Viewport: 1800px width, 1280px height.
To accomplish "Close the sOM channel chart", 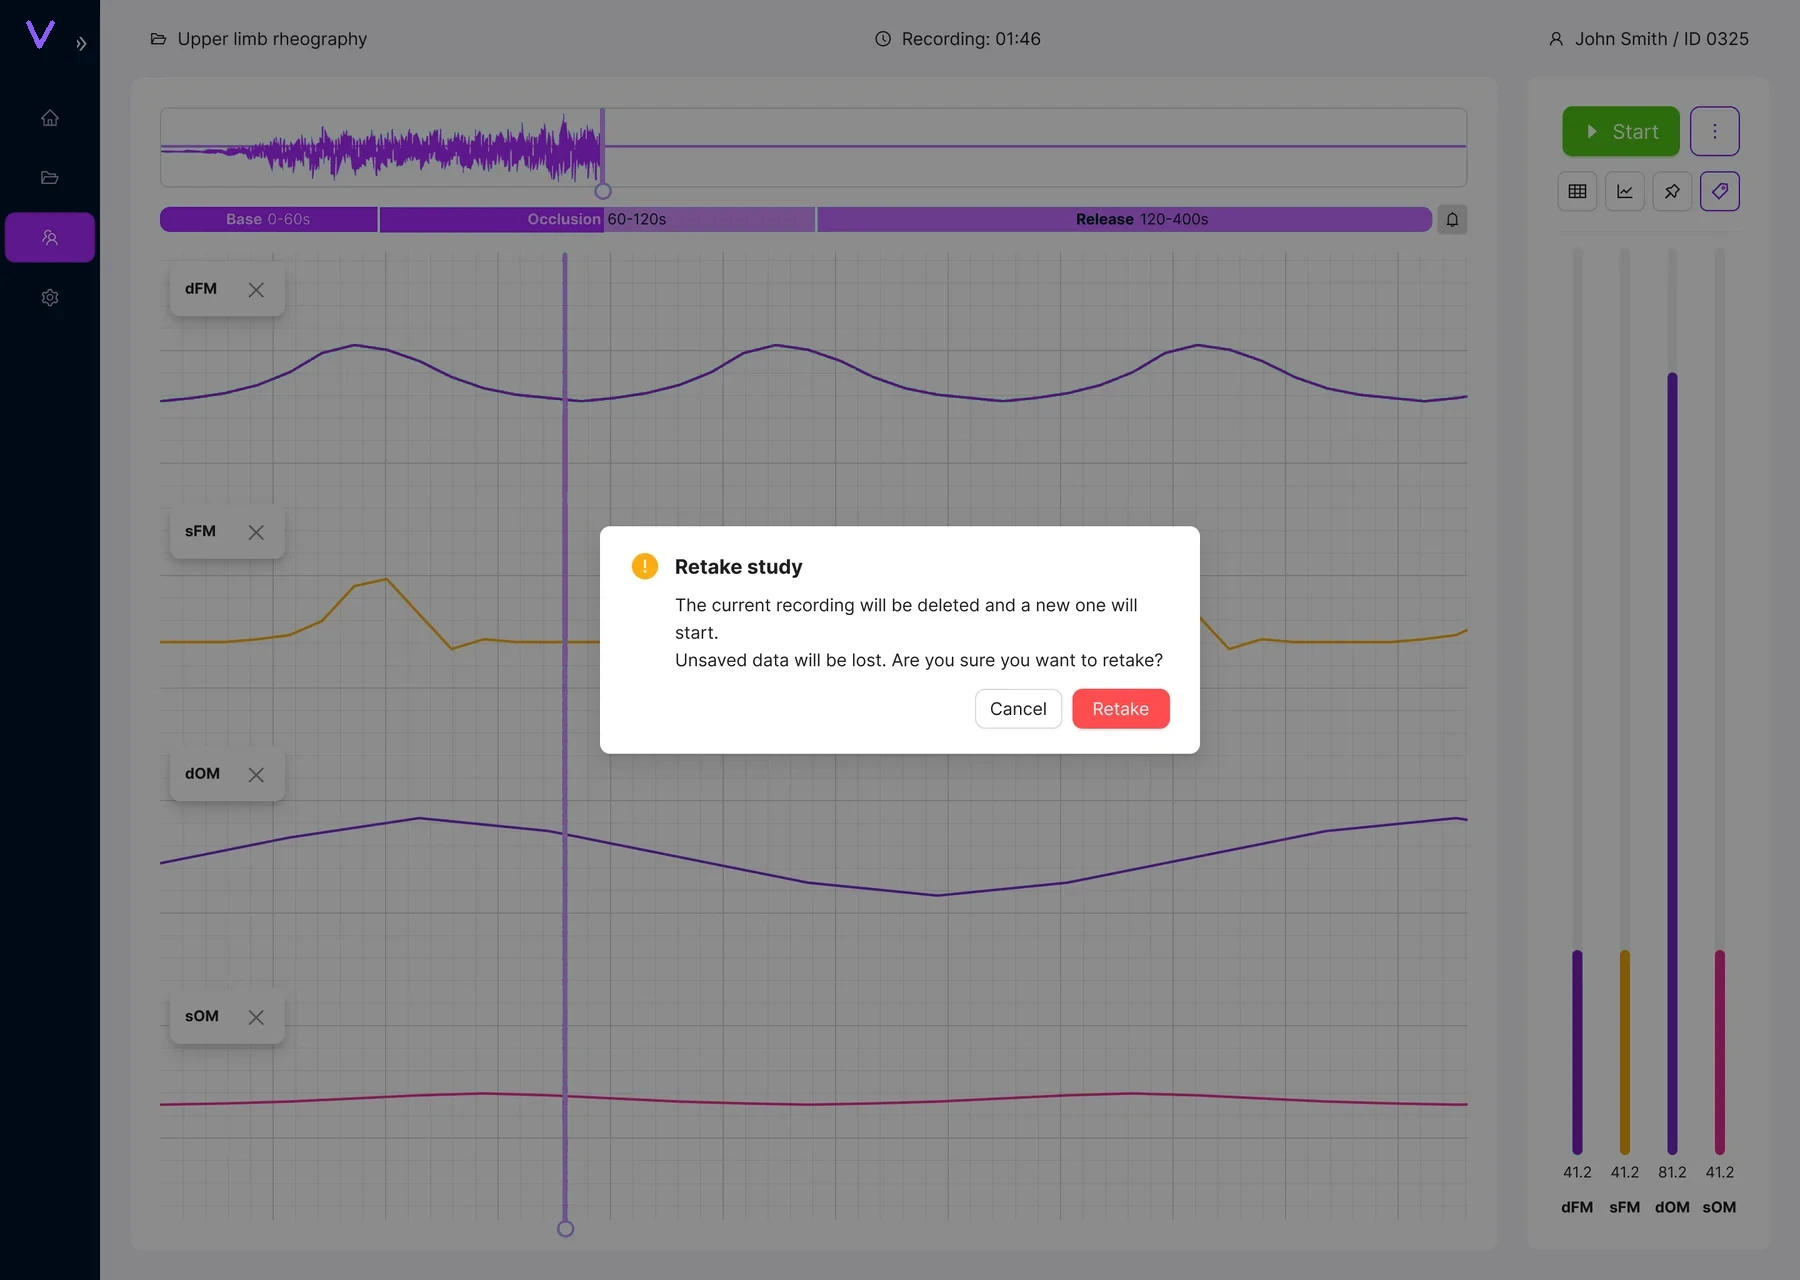I will tap(256, 1017).
